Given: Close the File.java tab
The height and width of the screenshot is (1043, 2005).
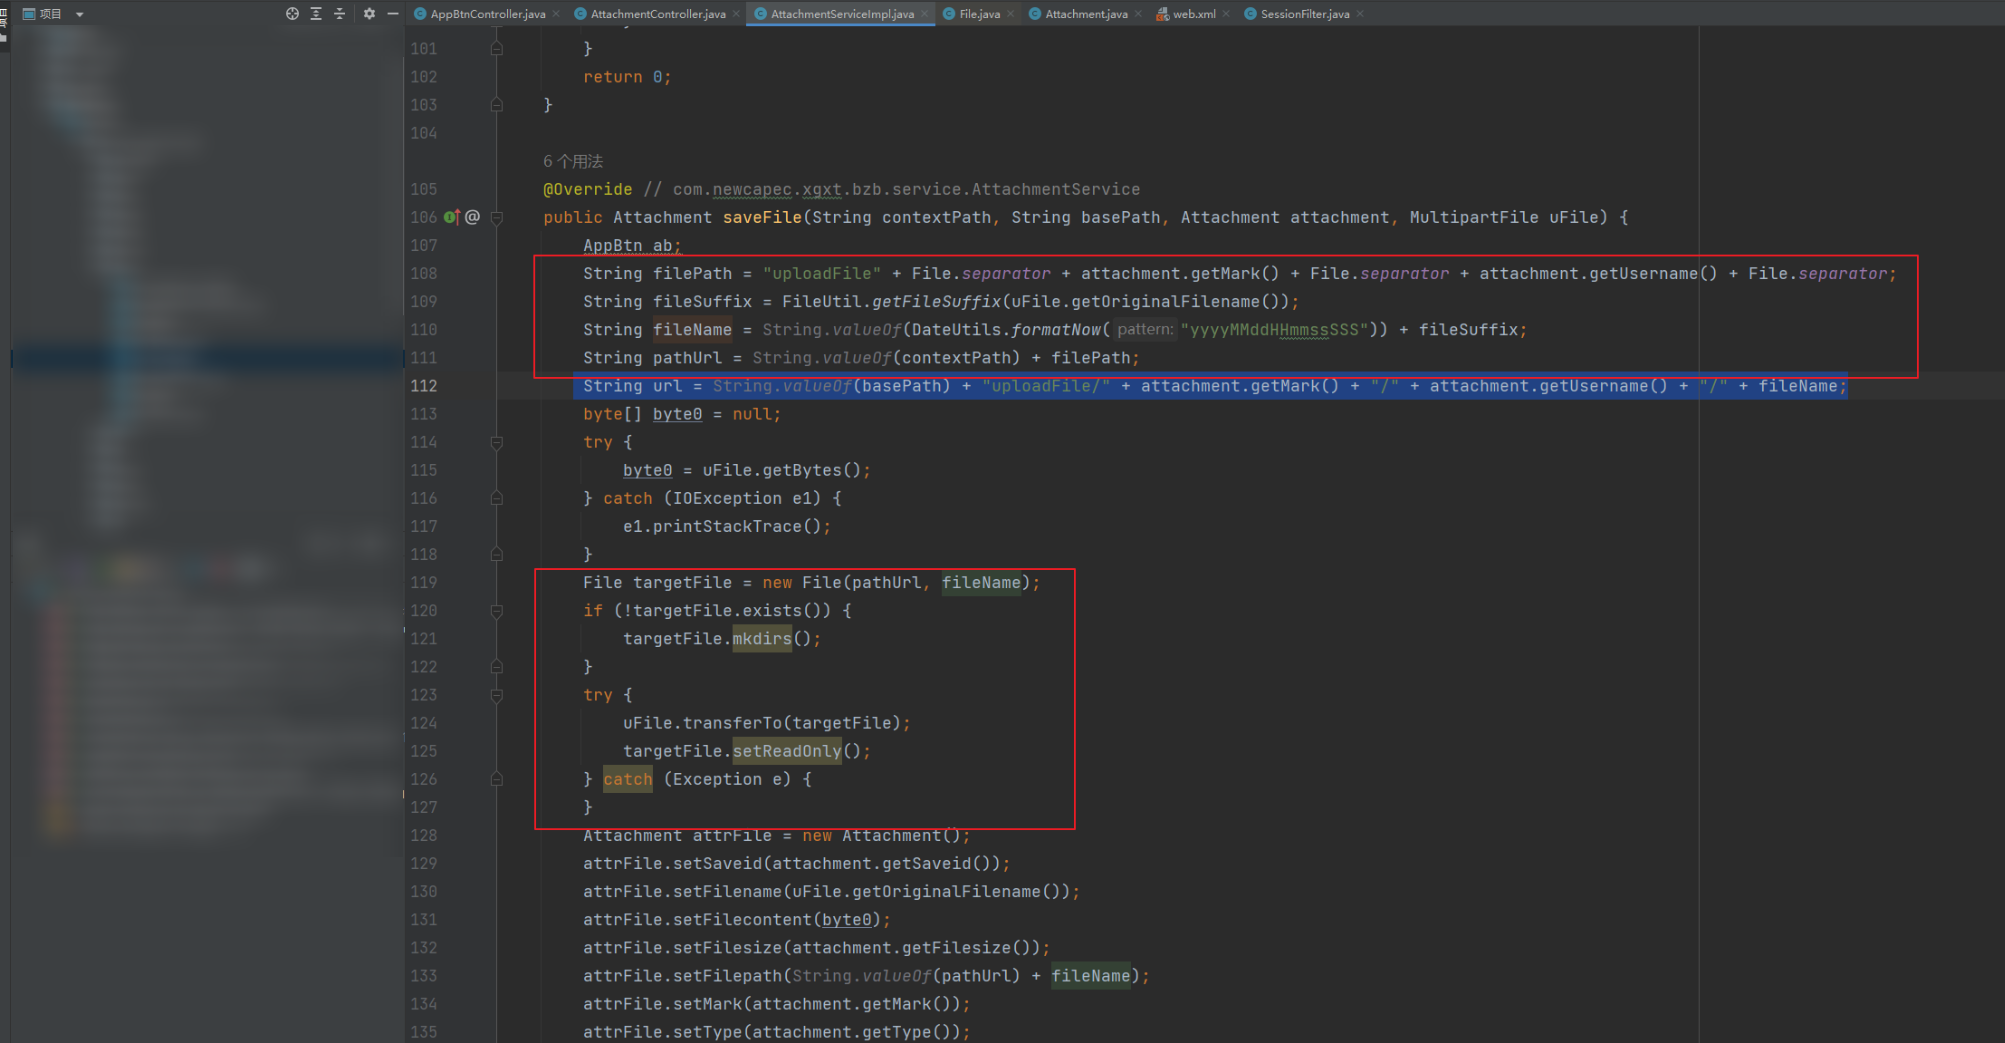Looking at the screenshot, I should pyautogui.click(x=1011, y=14).
